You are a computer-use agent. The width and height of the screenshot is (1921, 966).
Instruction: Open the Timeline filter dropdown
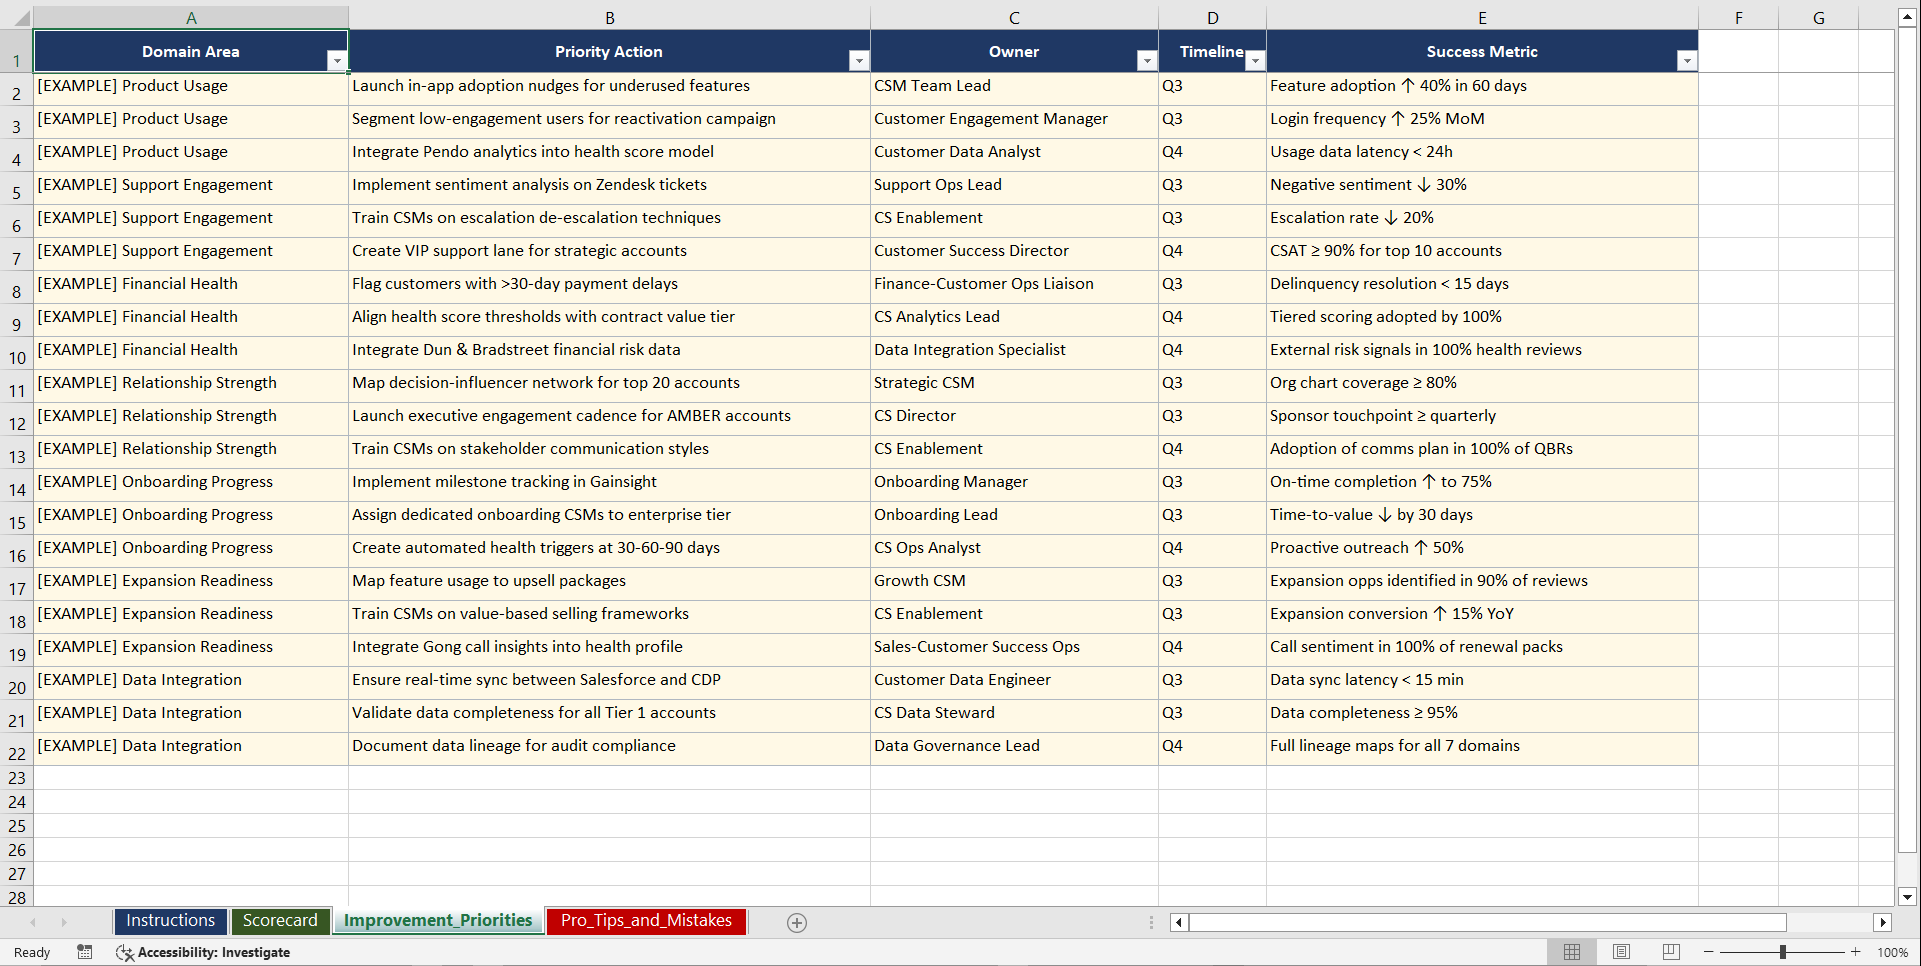click(x=1255, y=61)
